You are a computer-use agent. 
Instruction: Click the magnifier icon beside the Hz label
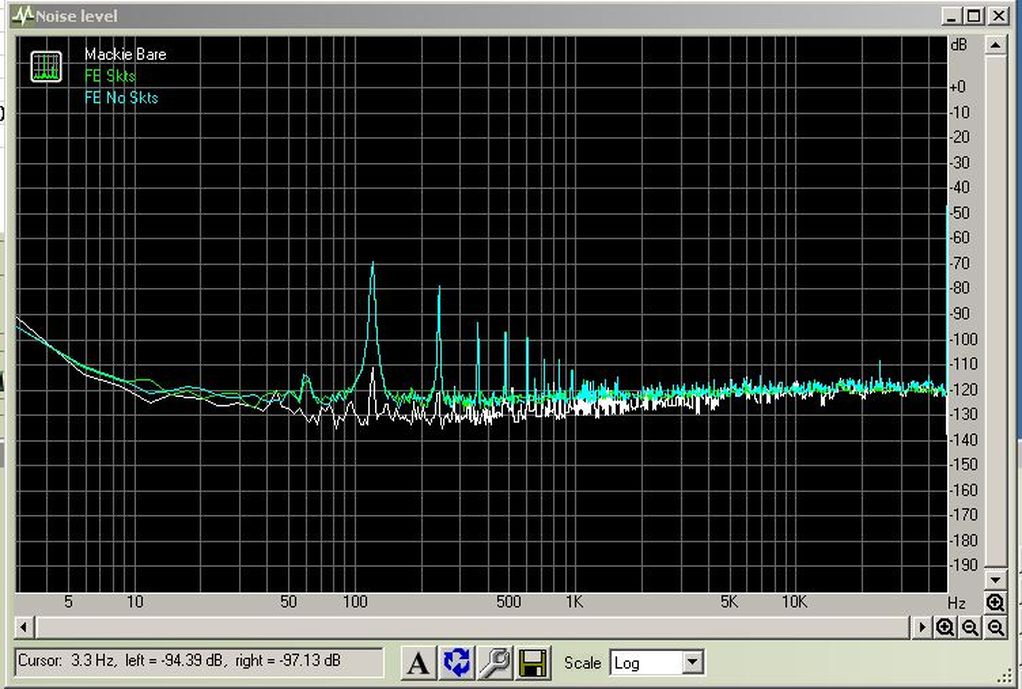click(x=995, y=602)
